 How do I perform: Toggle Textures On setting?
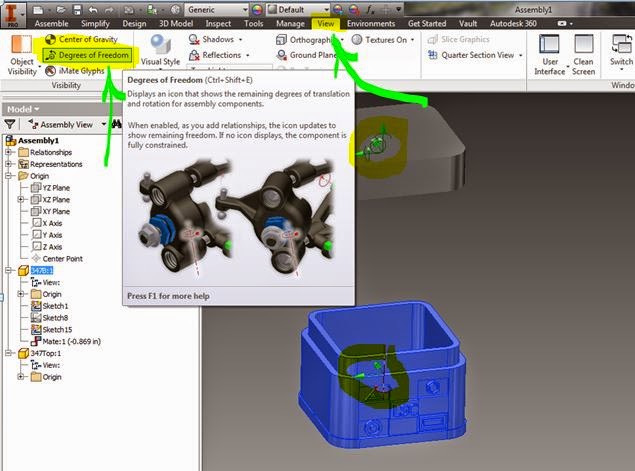pyautogui.click(x=379, y=40)
